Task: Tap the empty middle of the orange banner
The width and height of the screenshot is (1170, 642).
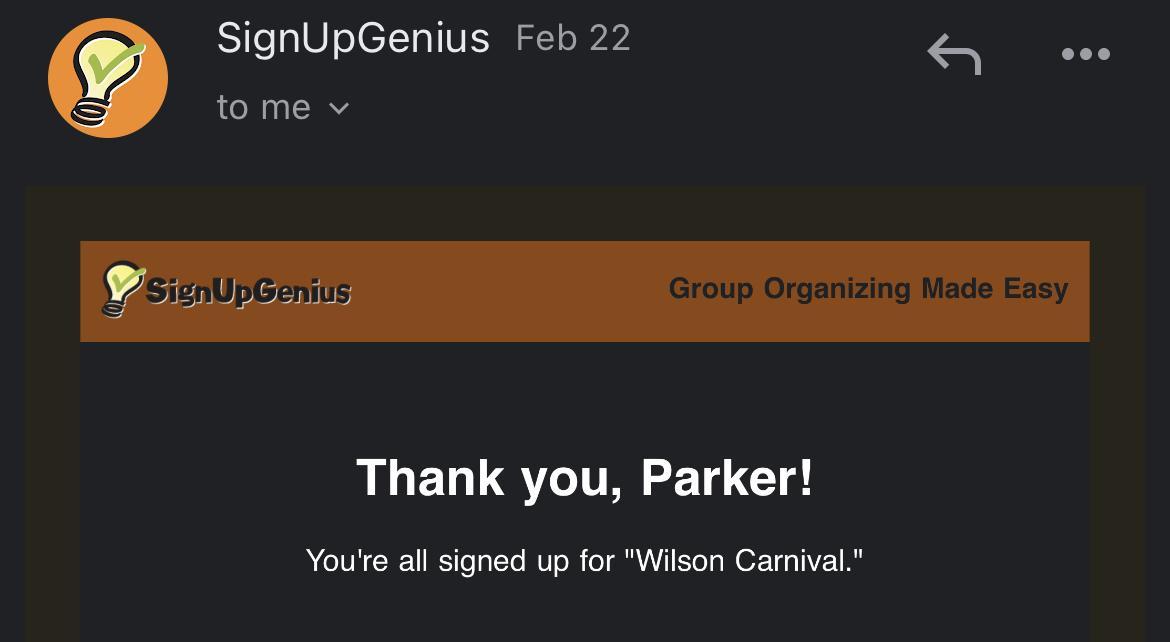Action: 510,291
